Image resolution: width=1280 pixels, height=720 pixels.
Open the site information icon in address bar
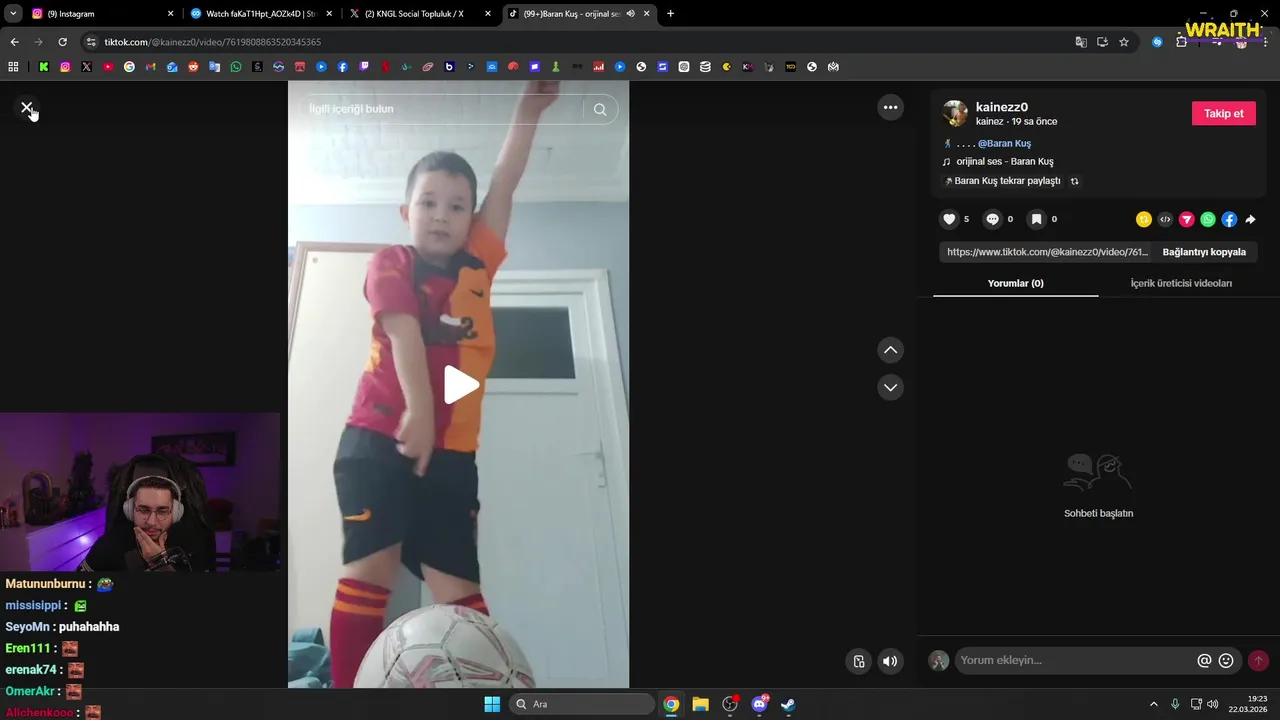click(91, 42)
